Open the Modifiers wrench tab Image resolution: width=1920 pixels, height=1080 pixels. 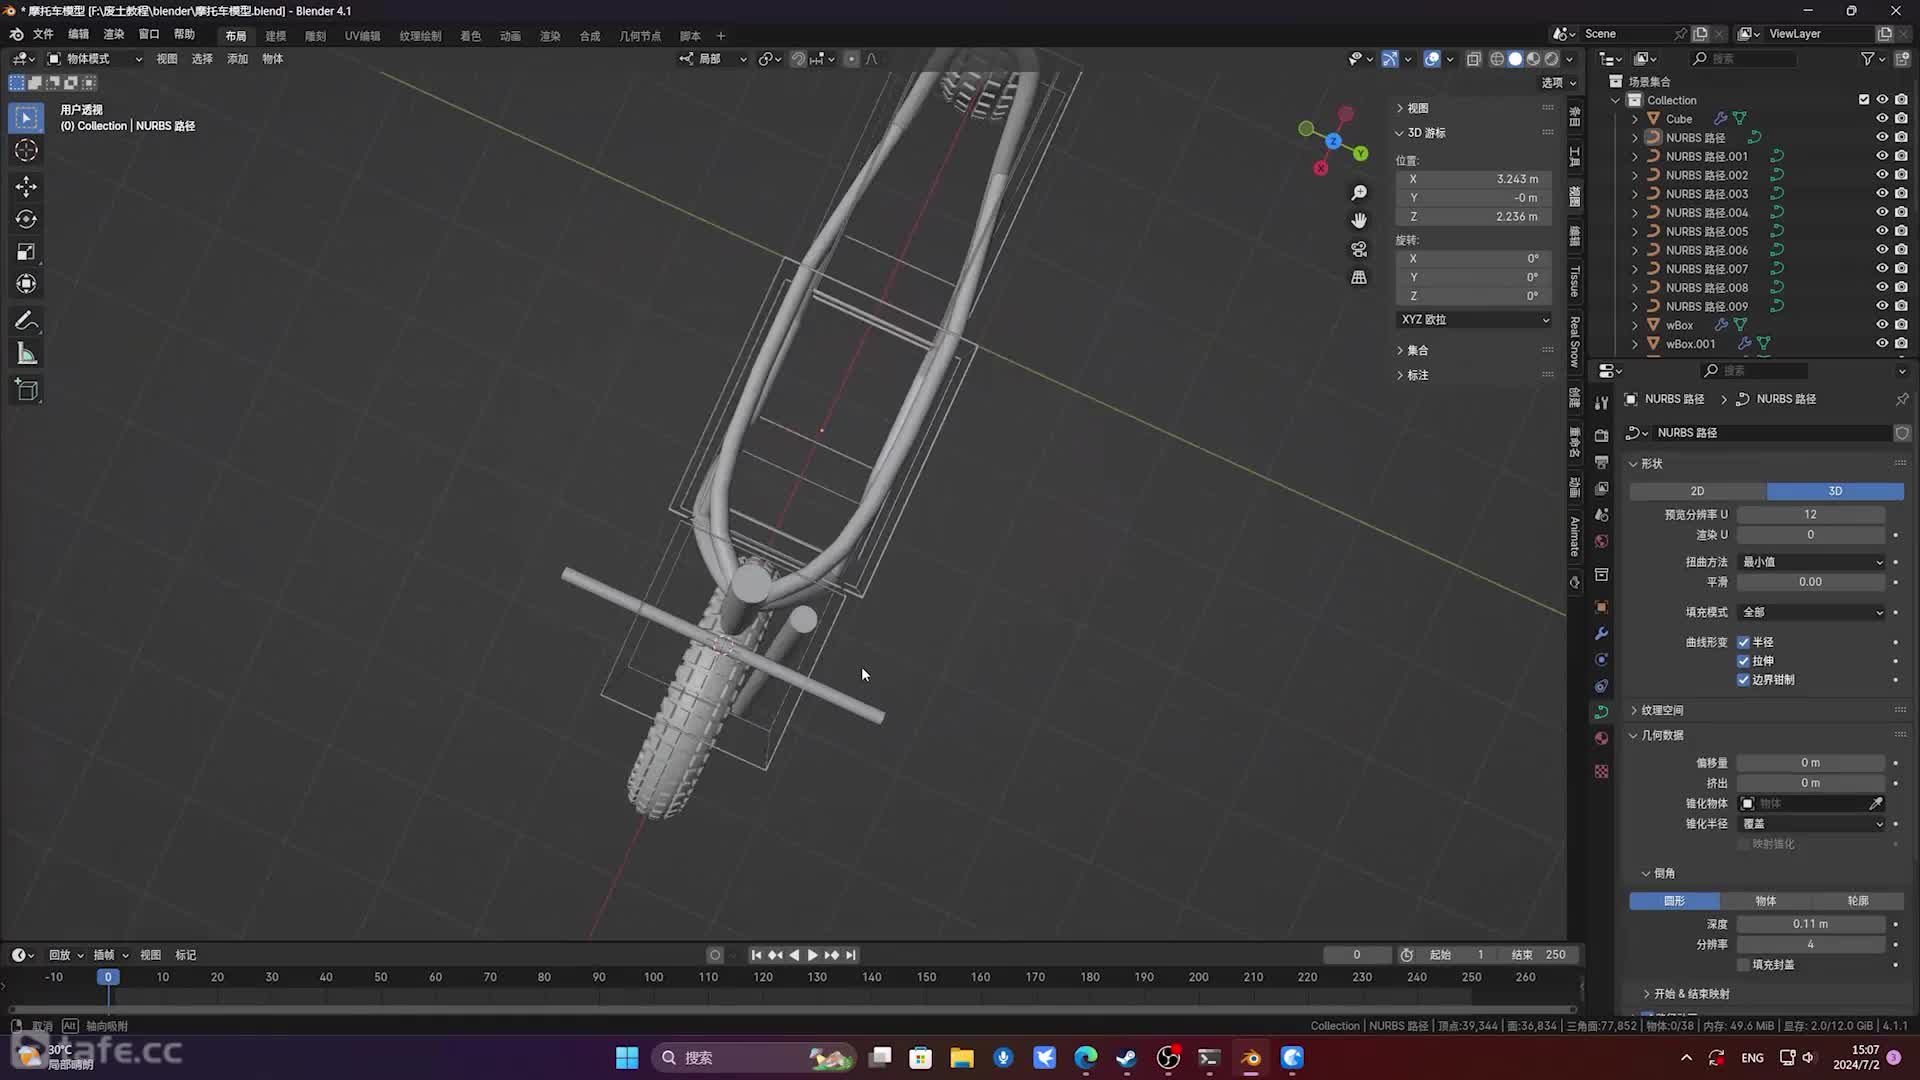click(1601, 633)
